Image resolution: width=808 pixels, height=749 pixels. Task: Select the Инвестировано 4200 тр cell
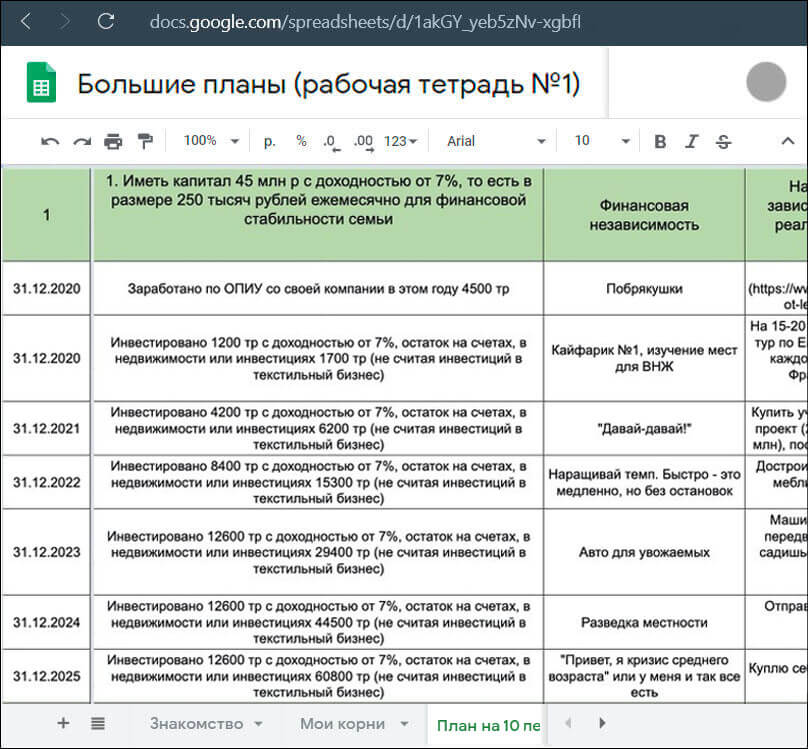[x=318, y=429]
